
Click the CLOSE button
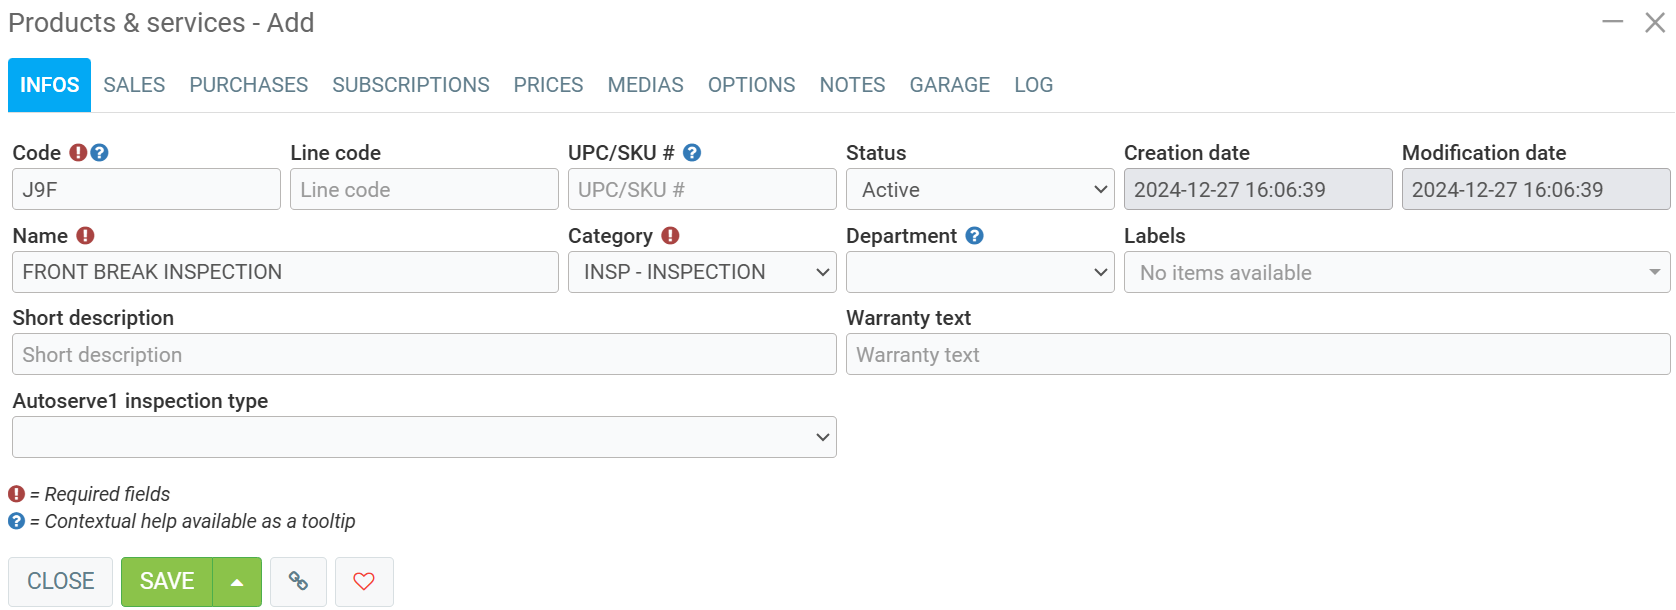pyautogui.click(x=61, y=581)
